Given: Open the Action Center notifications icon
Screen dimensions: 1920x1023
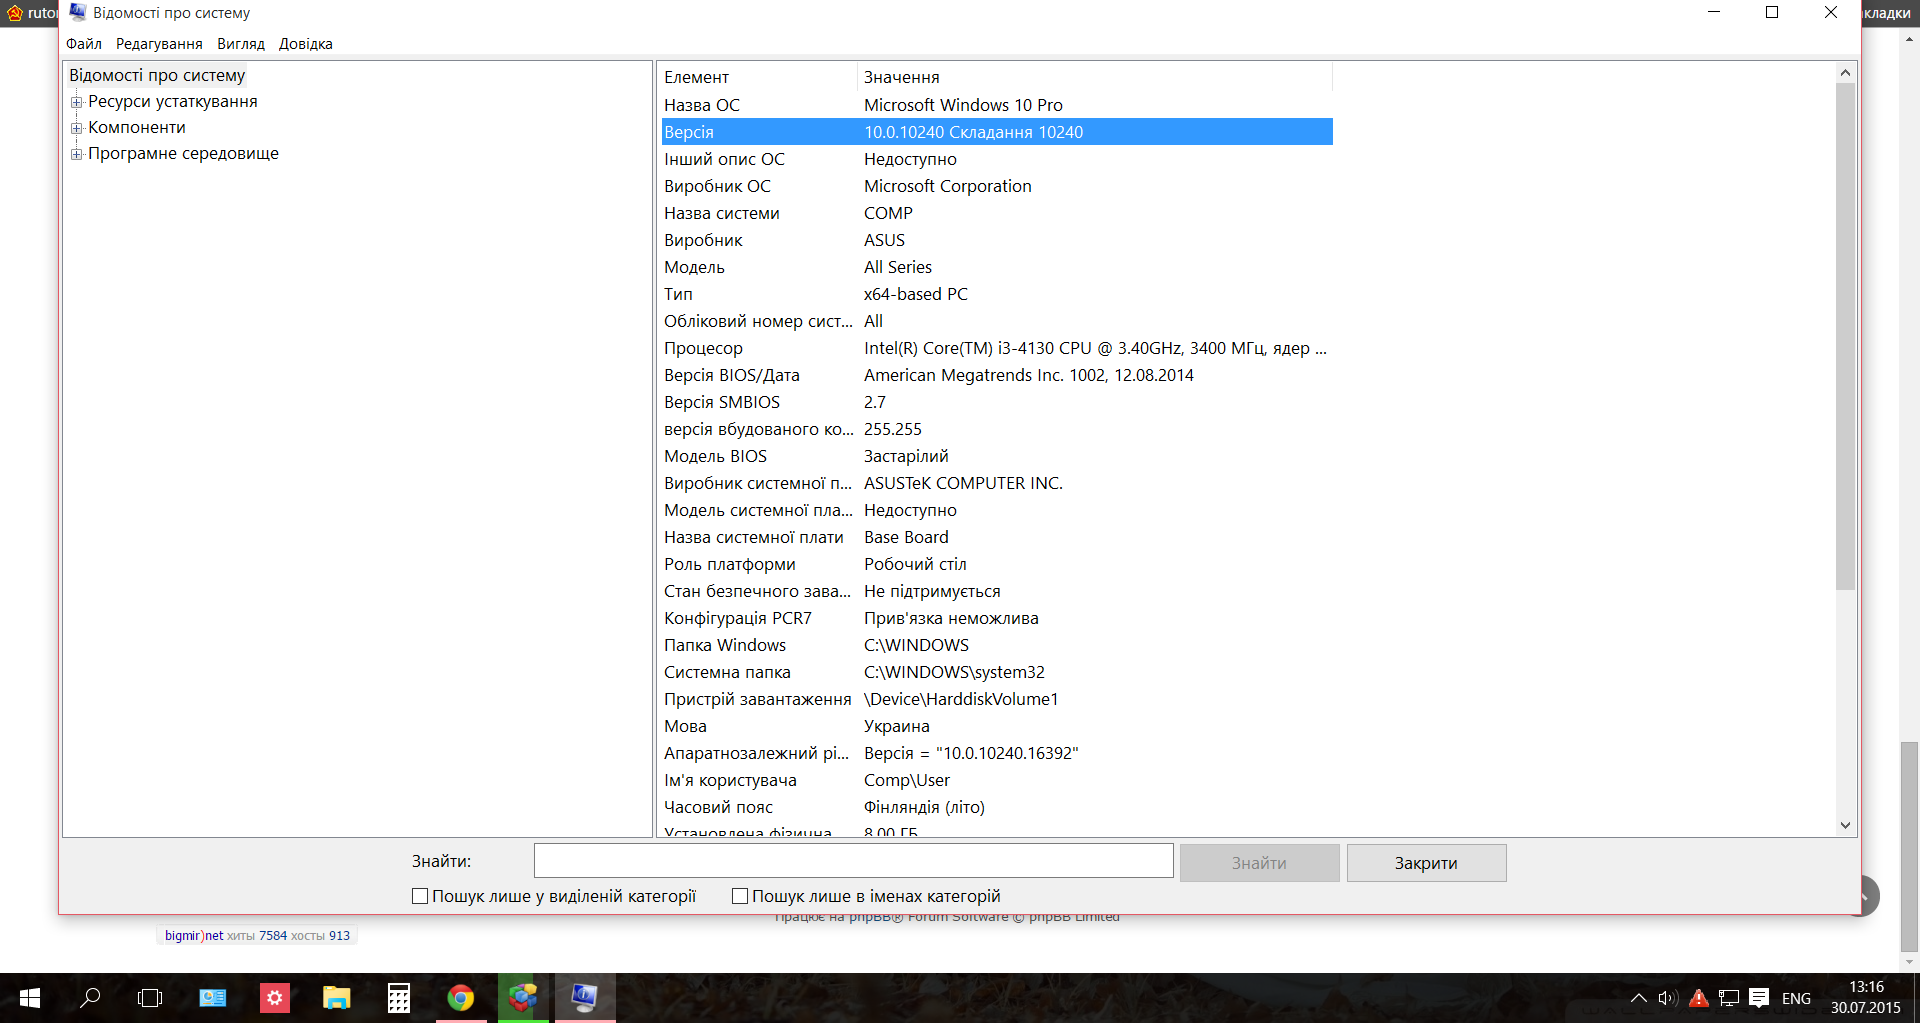Looking at the screenshot, I should [x=1759, y=998].
